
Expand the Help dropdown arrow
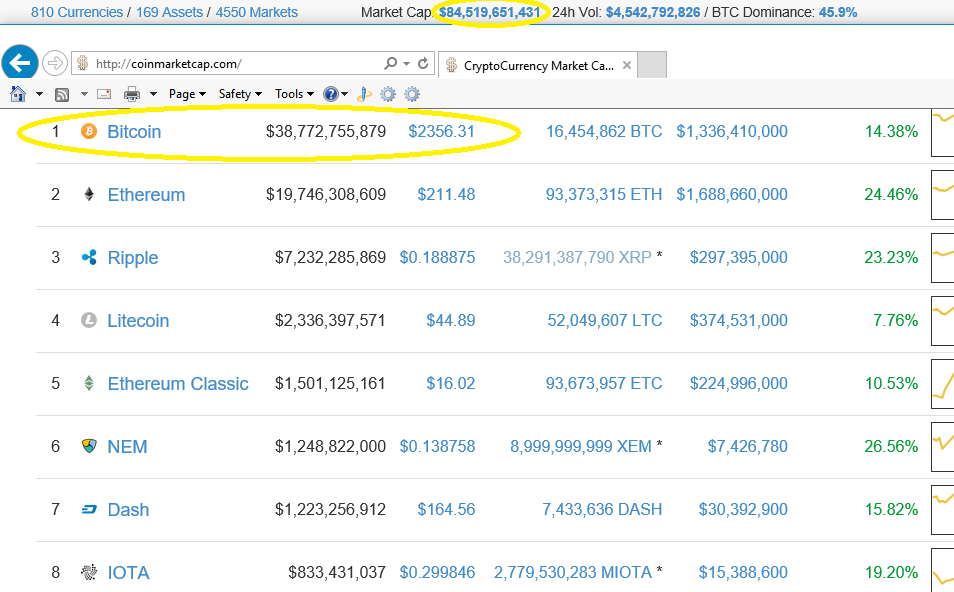click(x=344, y=94)
